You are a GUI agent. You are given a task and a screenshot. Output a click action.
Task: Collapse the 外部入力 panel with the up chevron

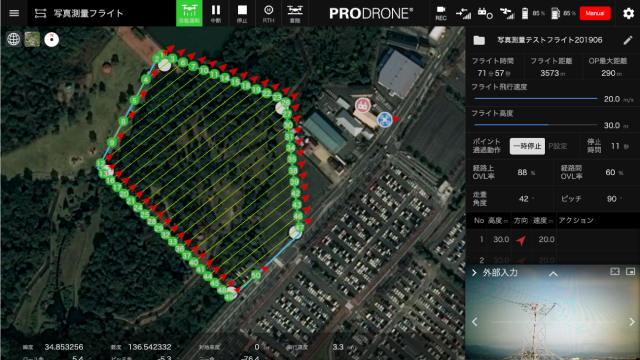(x=553, y=273)
